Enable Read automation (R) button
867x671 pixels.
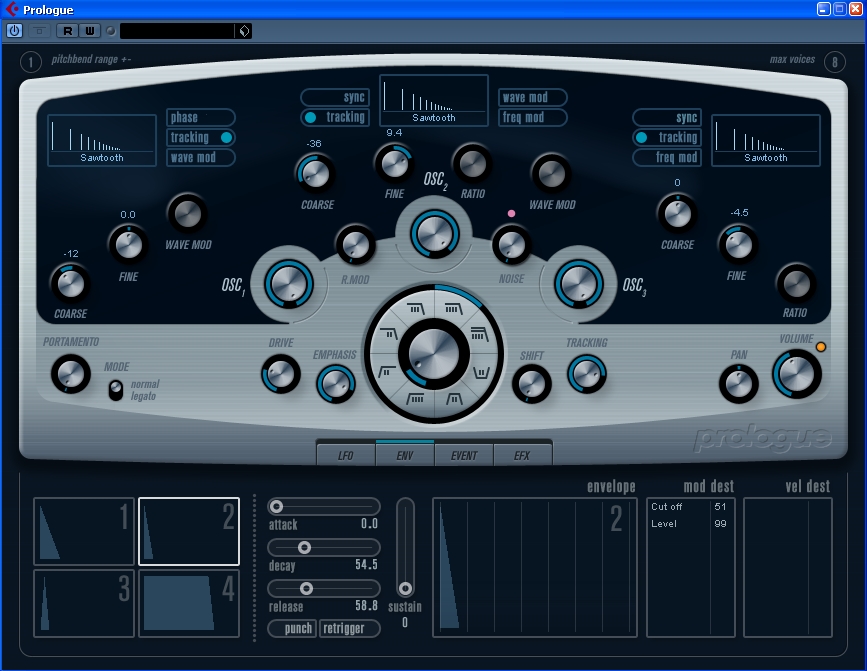click(x=67, y=31)
